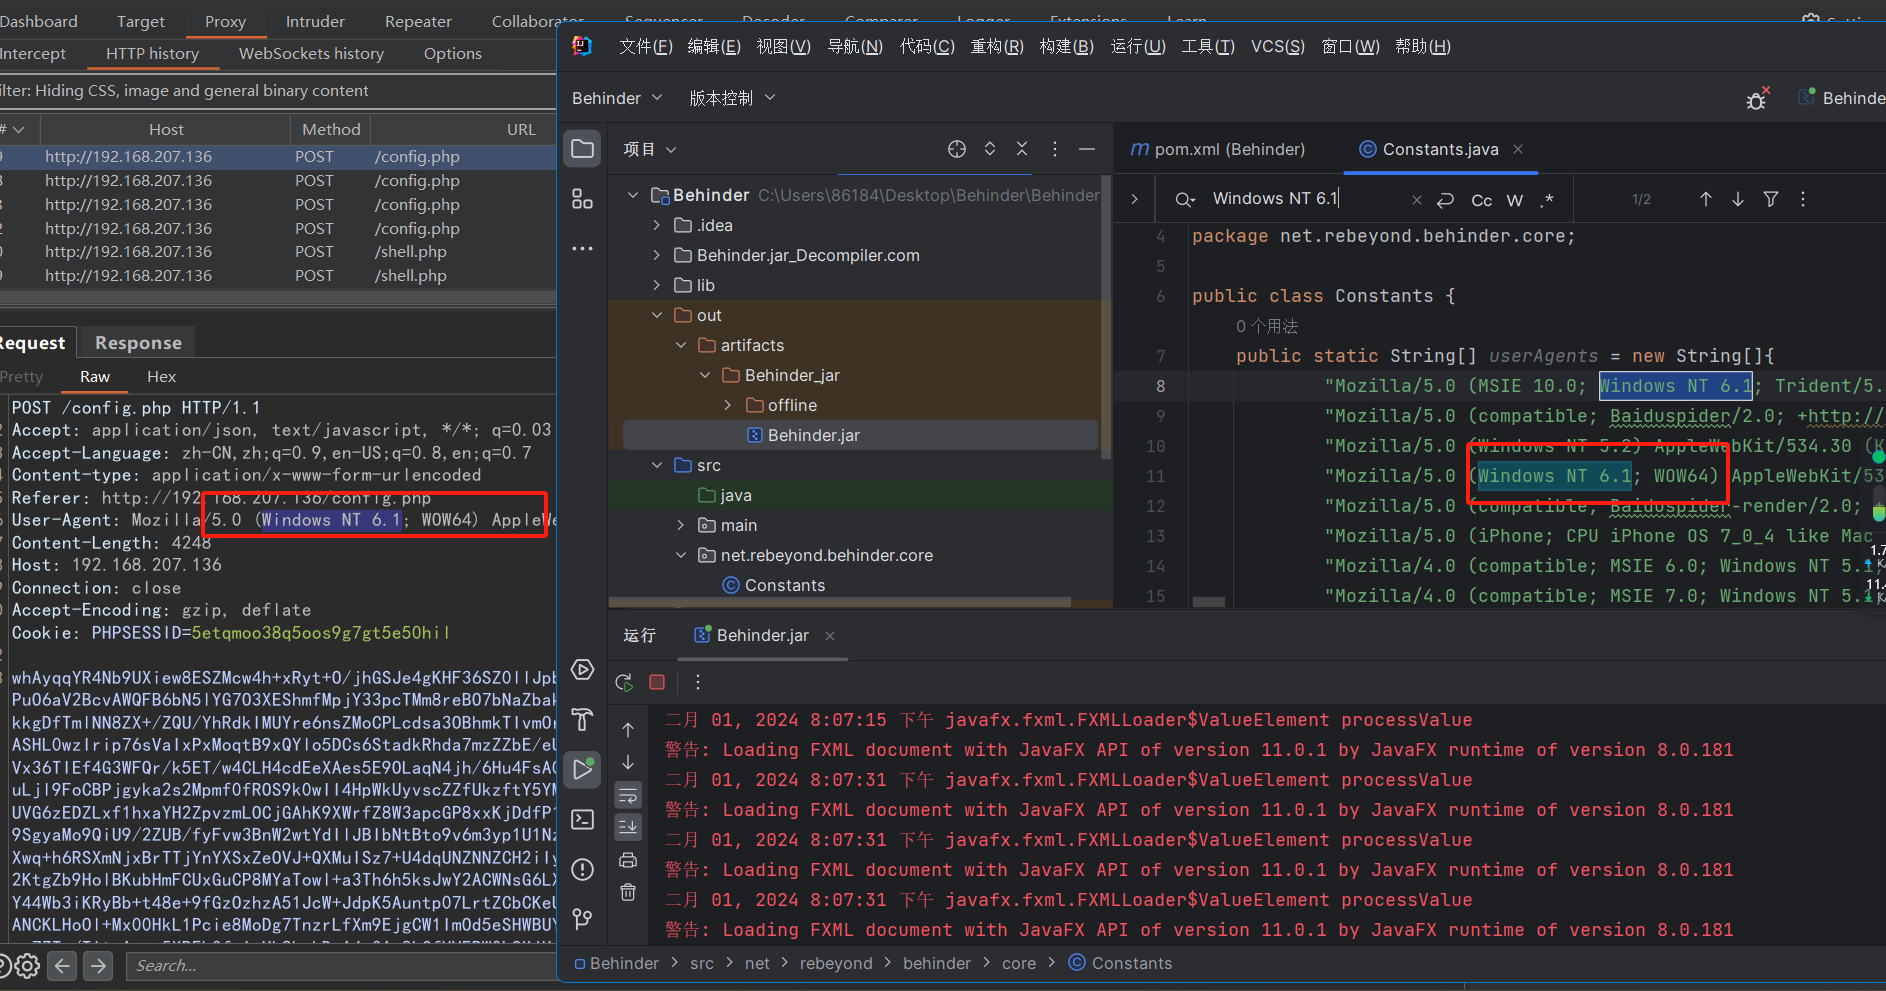Image resolution: width=1886 pixels, height=991 pixels.
Task: Collapse net.rebeyond.behinder.core package
Action: pos(681,555)
